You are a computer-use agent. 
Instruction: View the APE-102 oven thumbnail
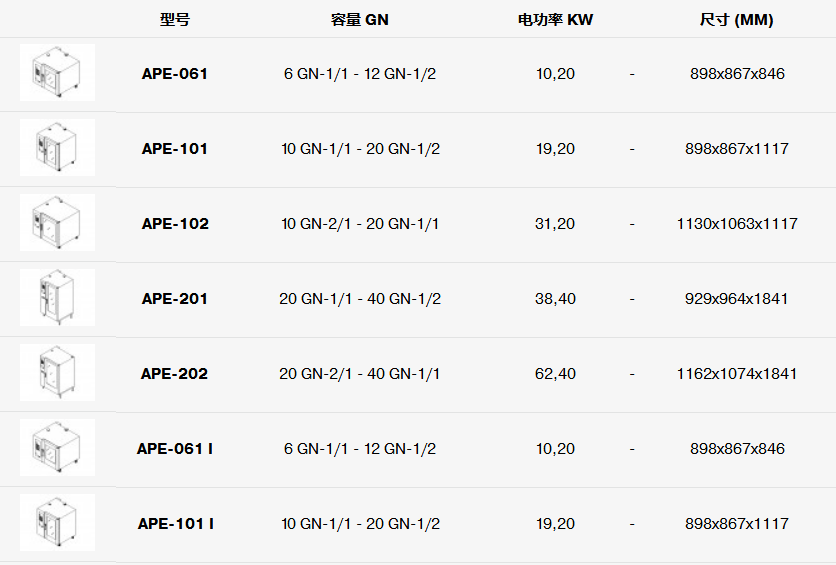pyautogui.click(x=58, y=222)
